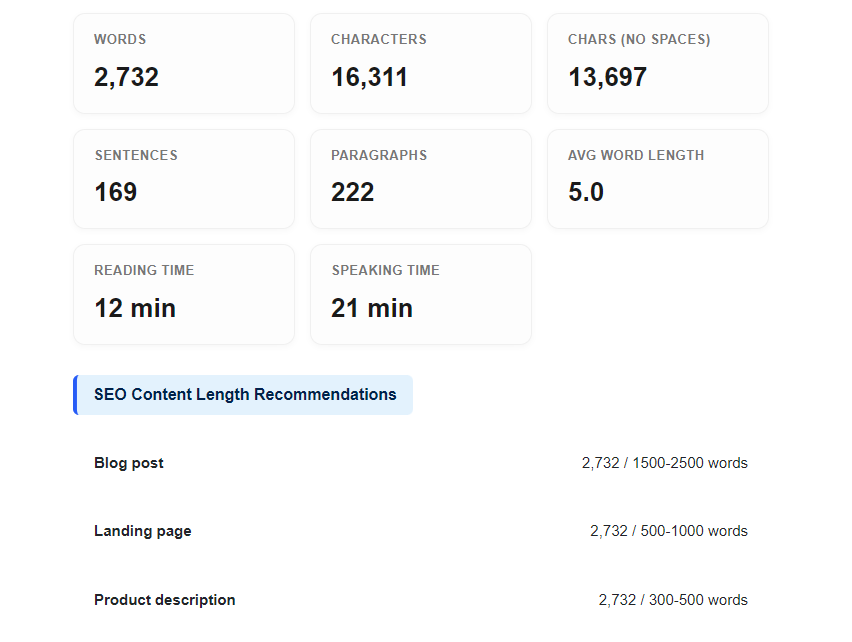The width and height of the screenshot is (852, 642).
Task: Click the 300-500 words recommendation text
Action: [698, 600]
